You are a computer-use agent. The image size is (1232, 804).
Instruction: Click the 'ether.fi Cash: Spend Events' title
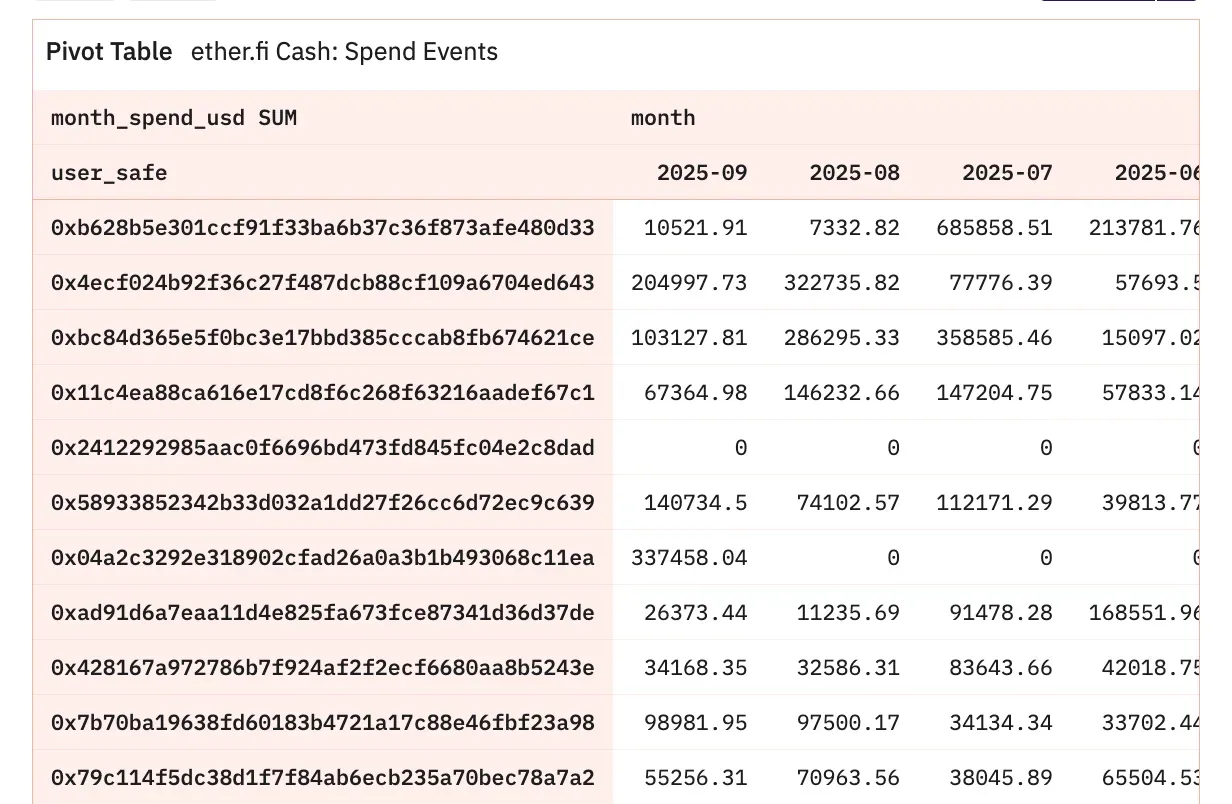344,52
